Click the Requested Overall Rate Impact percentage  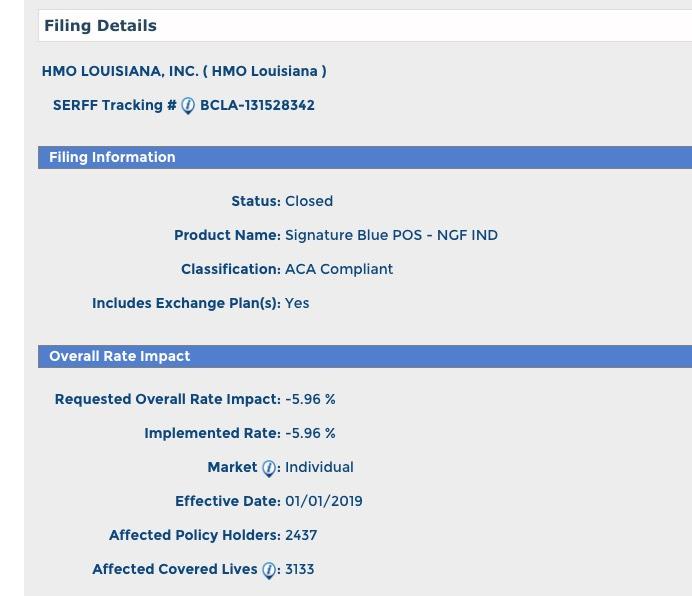tap(310, 399)
